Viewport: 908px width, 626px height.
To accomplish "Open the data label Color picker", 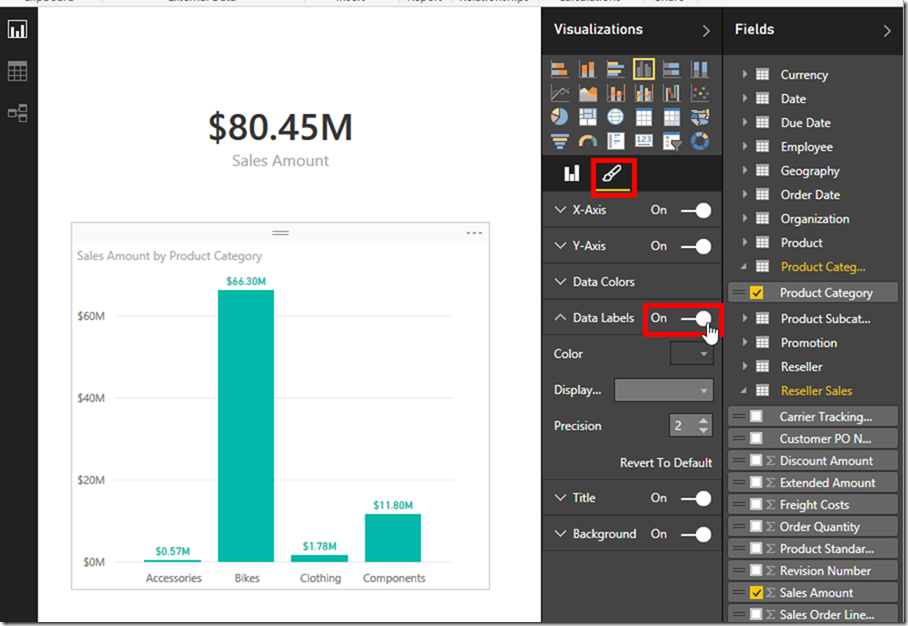I will tap(691, 353).
